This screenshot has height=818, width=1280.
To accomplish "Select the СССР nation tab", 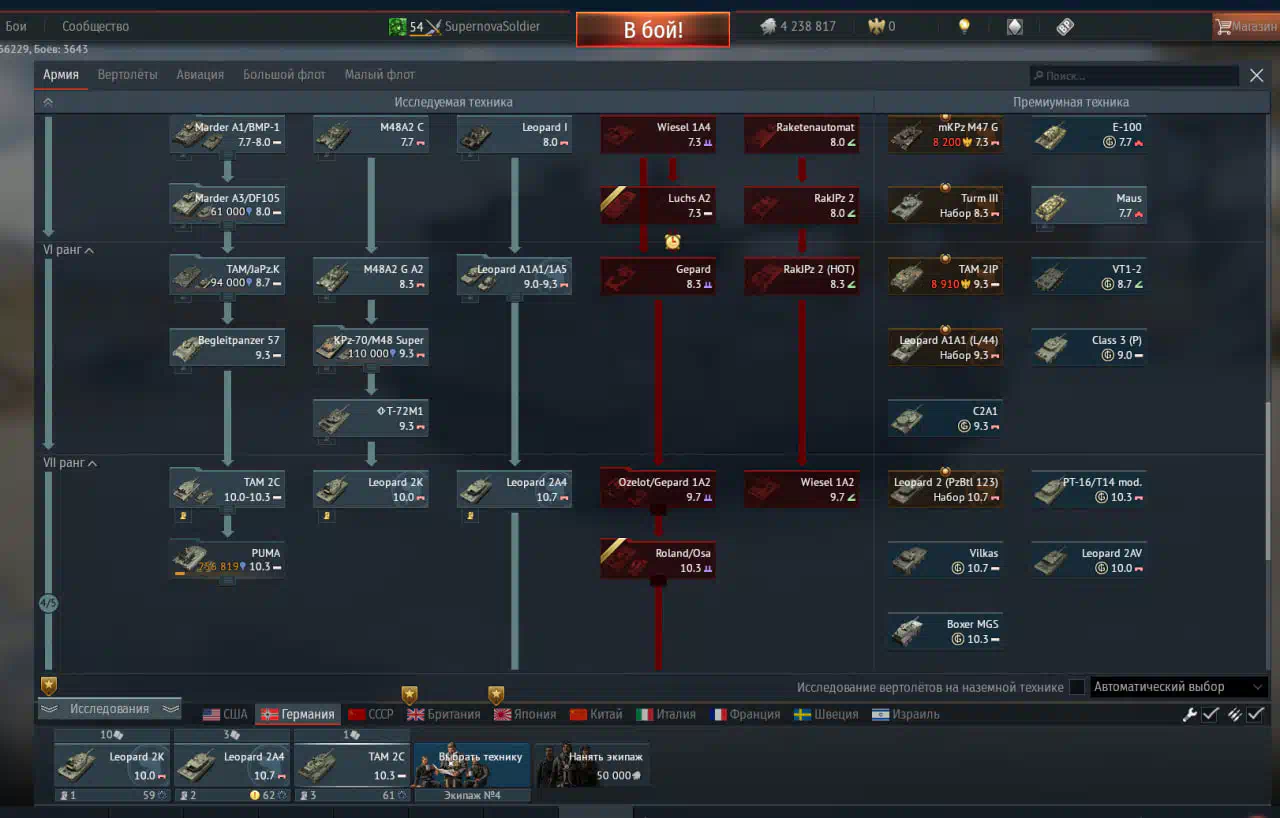I will (x=371, y=714).
